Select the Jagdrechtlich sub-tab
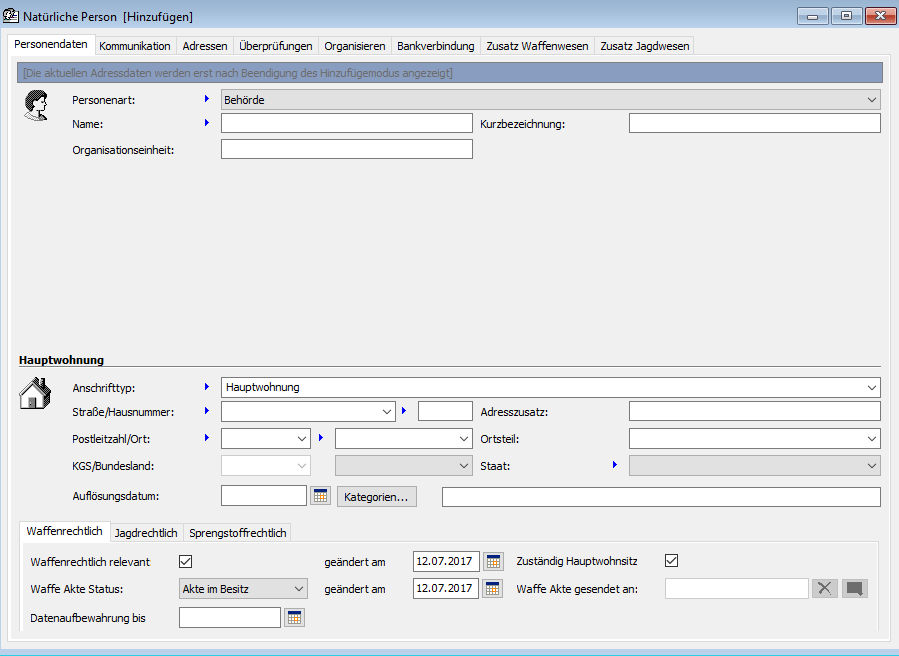Screen dimensions: 899x656 [146, 533]
